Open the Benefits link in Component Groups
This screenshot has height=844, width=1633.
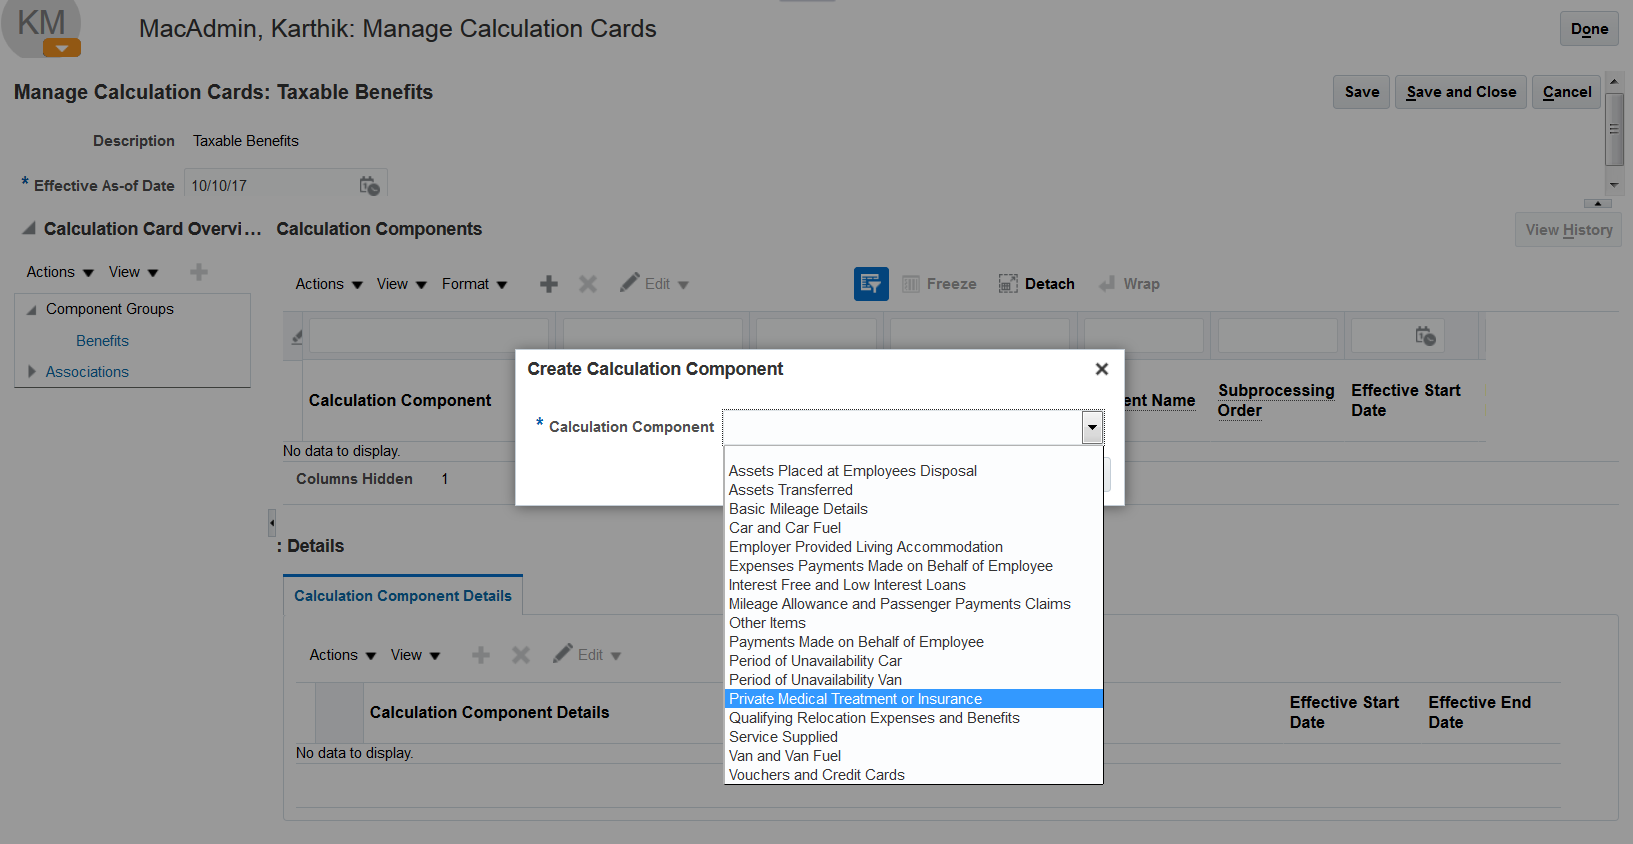tap(102, 341)
